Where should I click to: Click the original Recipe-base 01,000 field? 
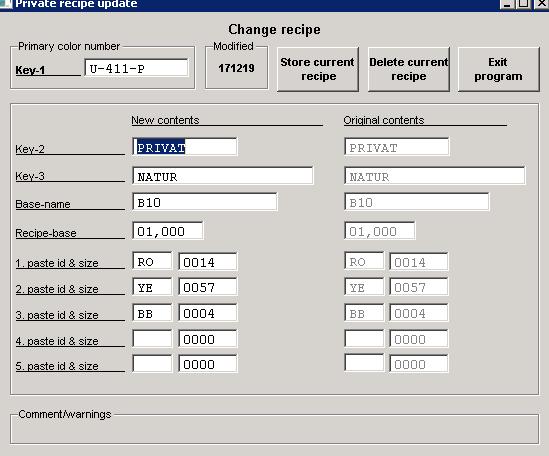380,231
